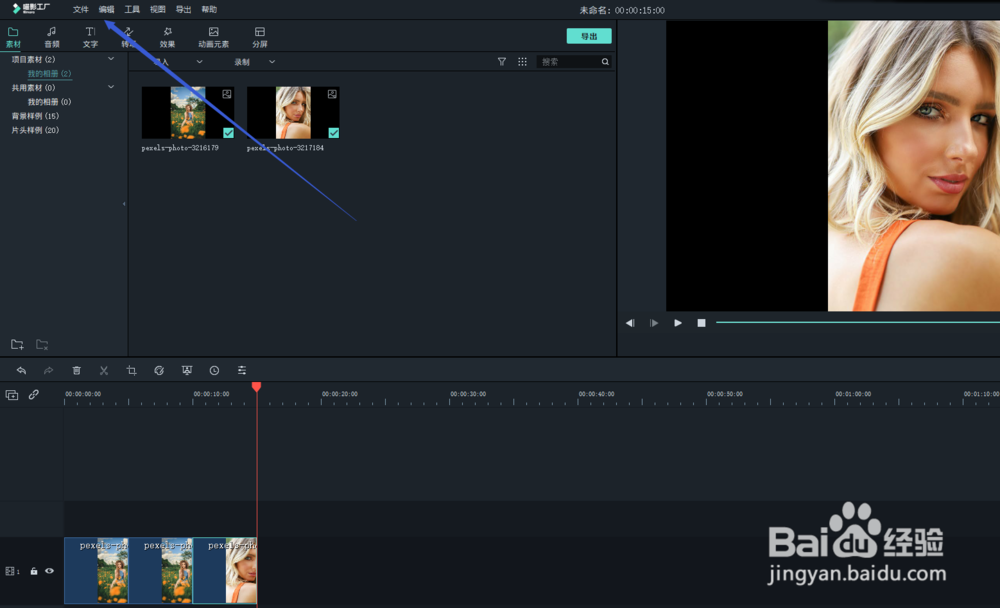Viewport: 1000px width, 608px height.
Task: Open the import dropdown arrow
Action: tap(199, 62)
